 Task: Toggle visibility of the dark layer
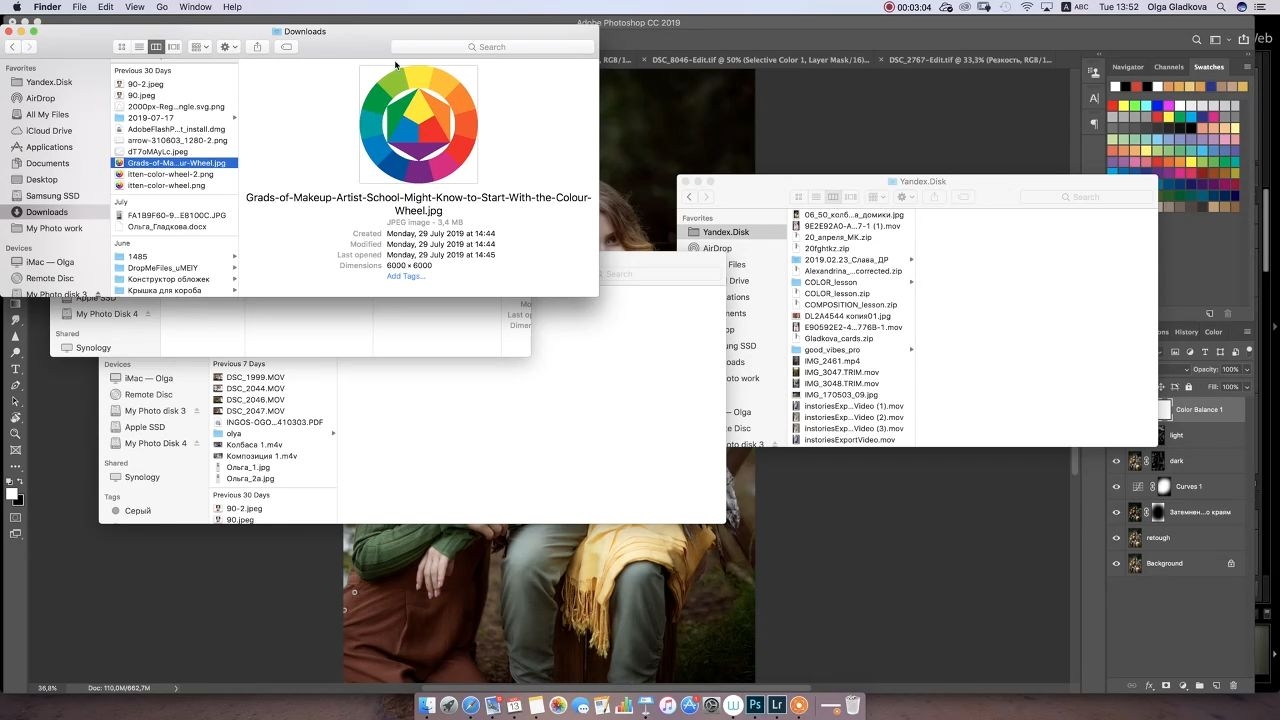[1117, 461]
